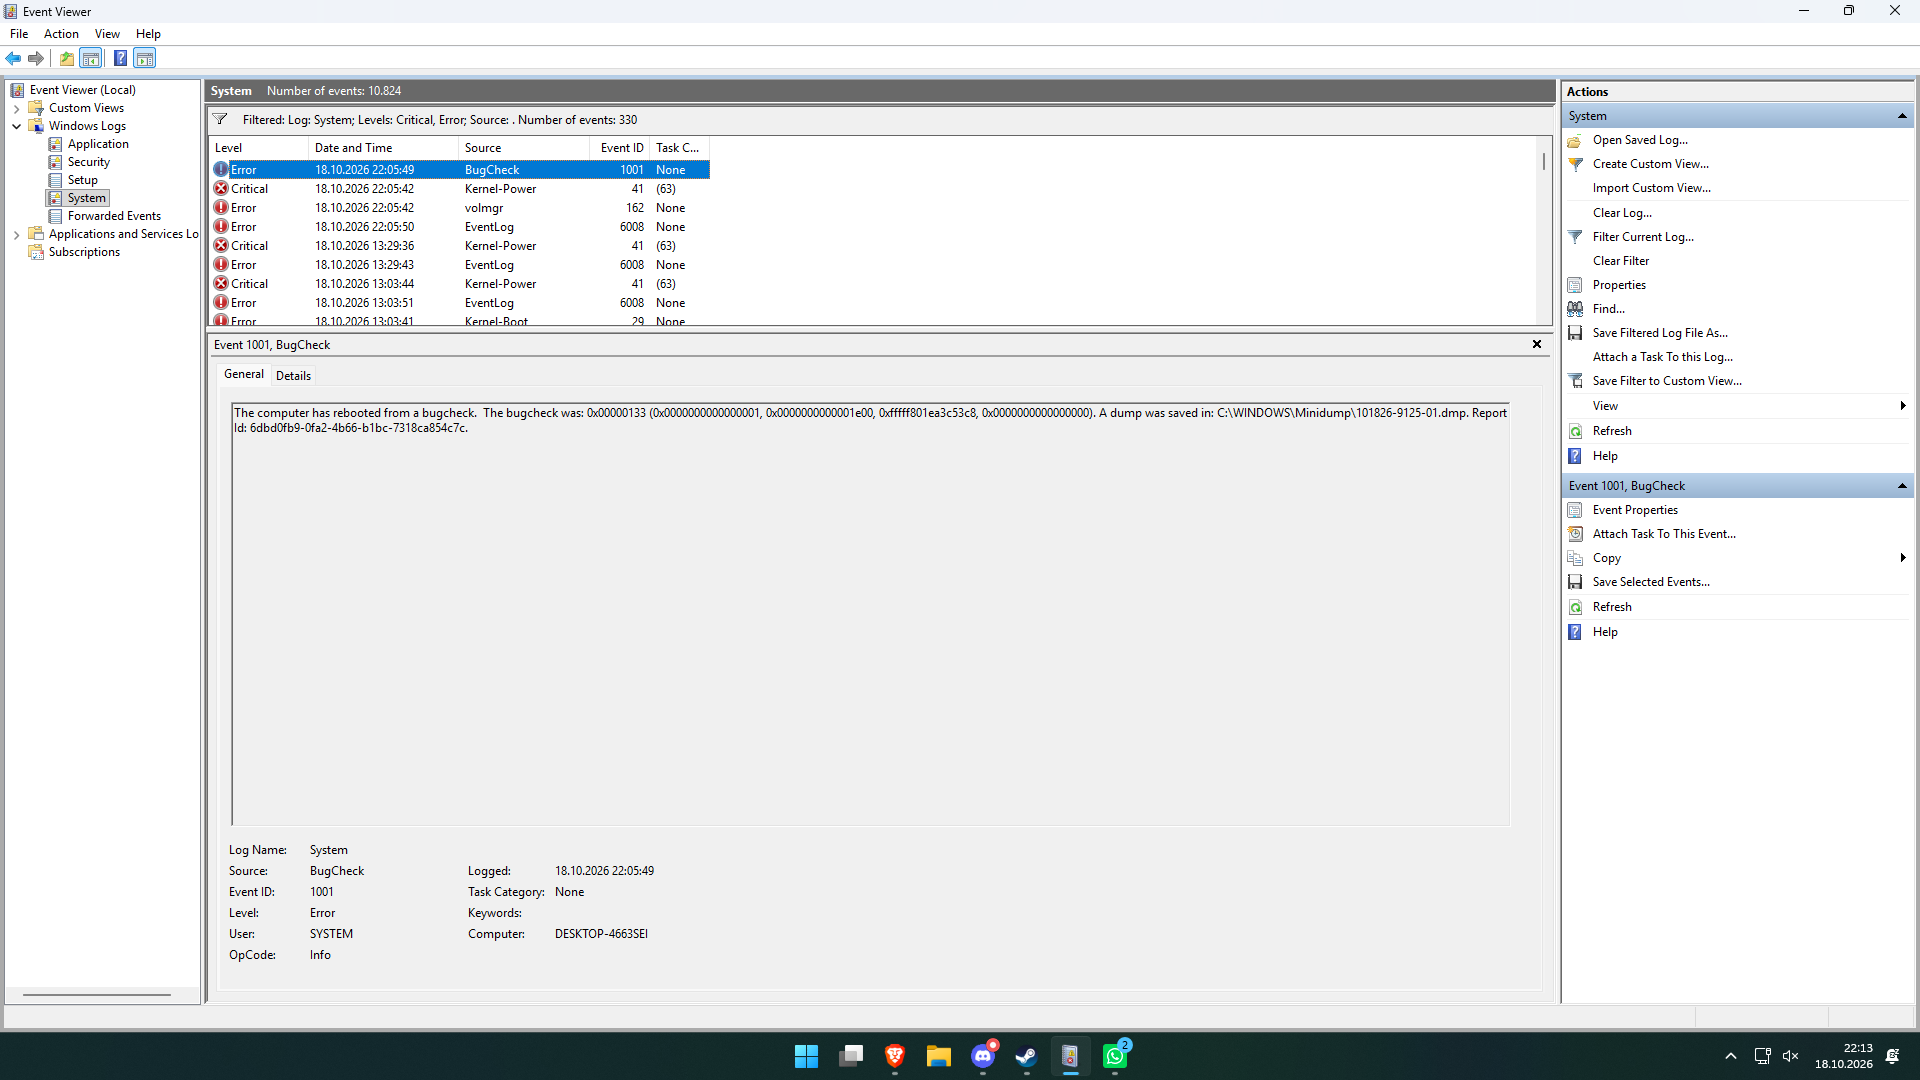This screenshot has height=1080, width=1920.
Task: Collapse the Event 1001, BugCheck actions section
Action: coord(1902,486)
